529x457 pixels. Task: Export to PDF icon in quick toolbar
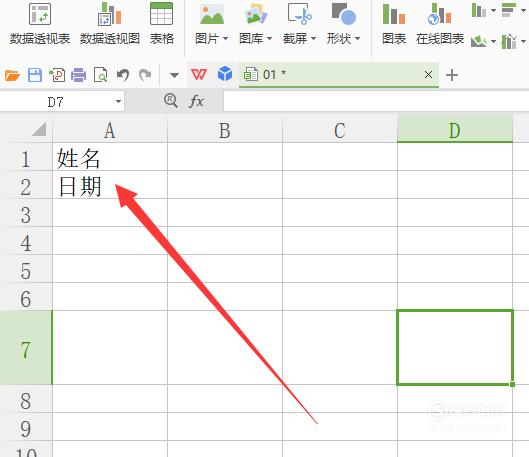57,75
